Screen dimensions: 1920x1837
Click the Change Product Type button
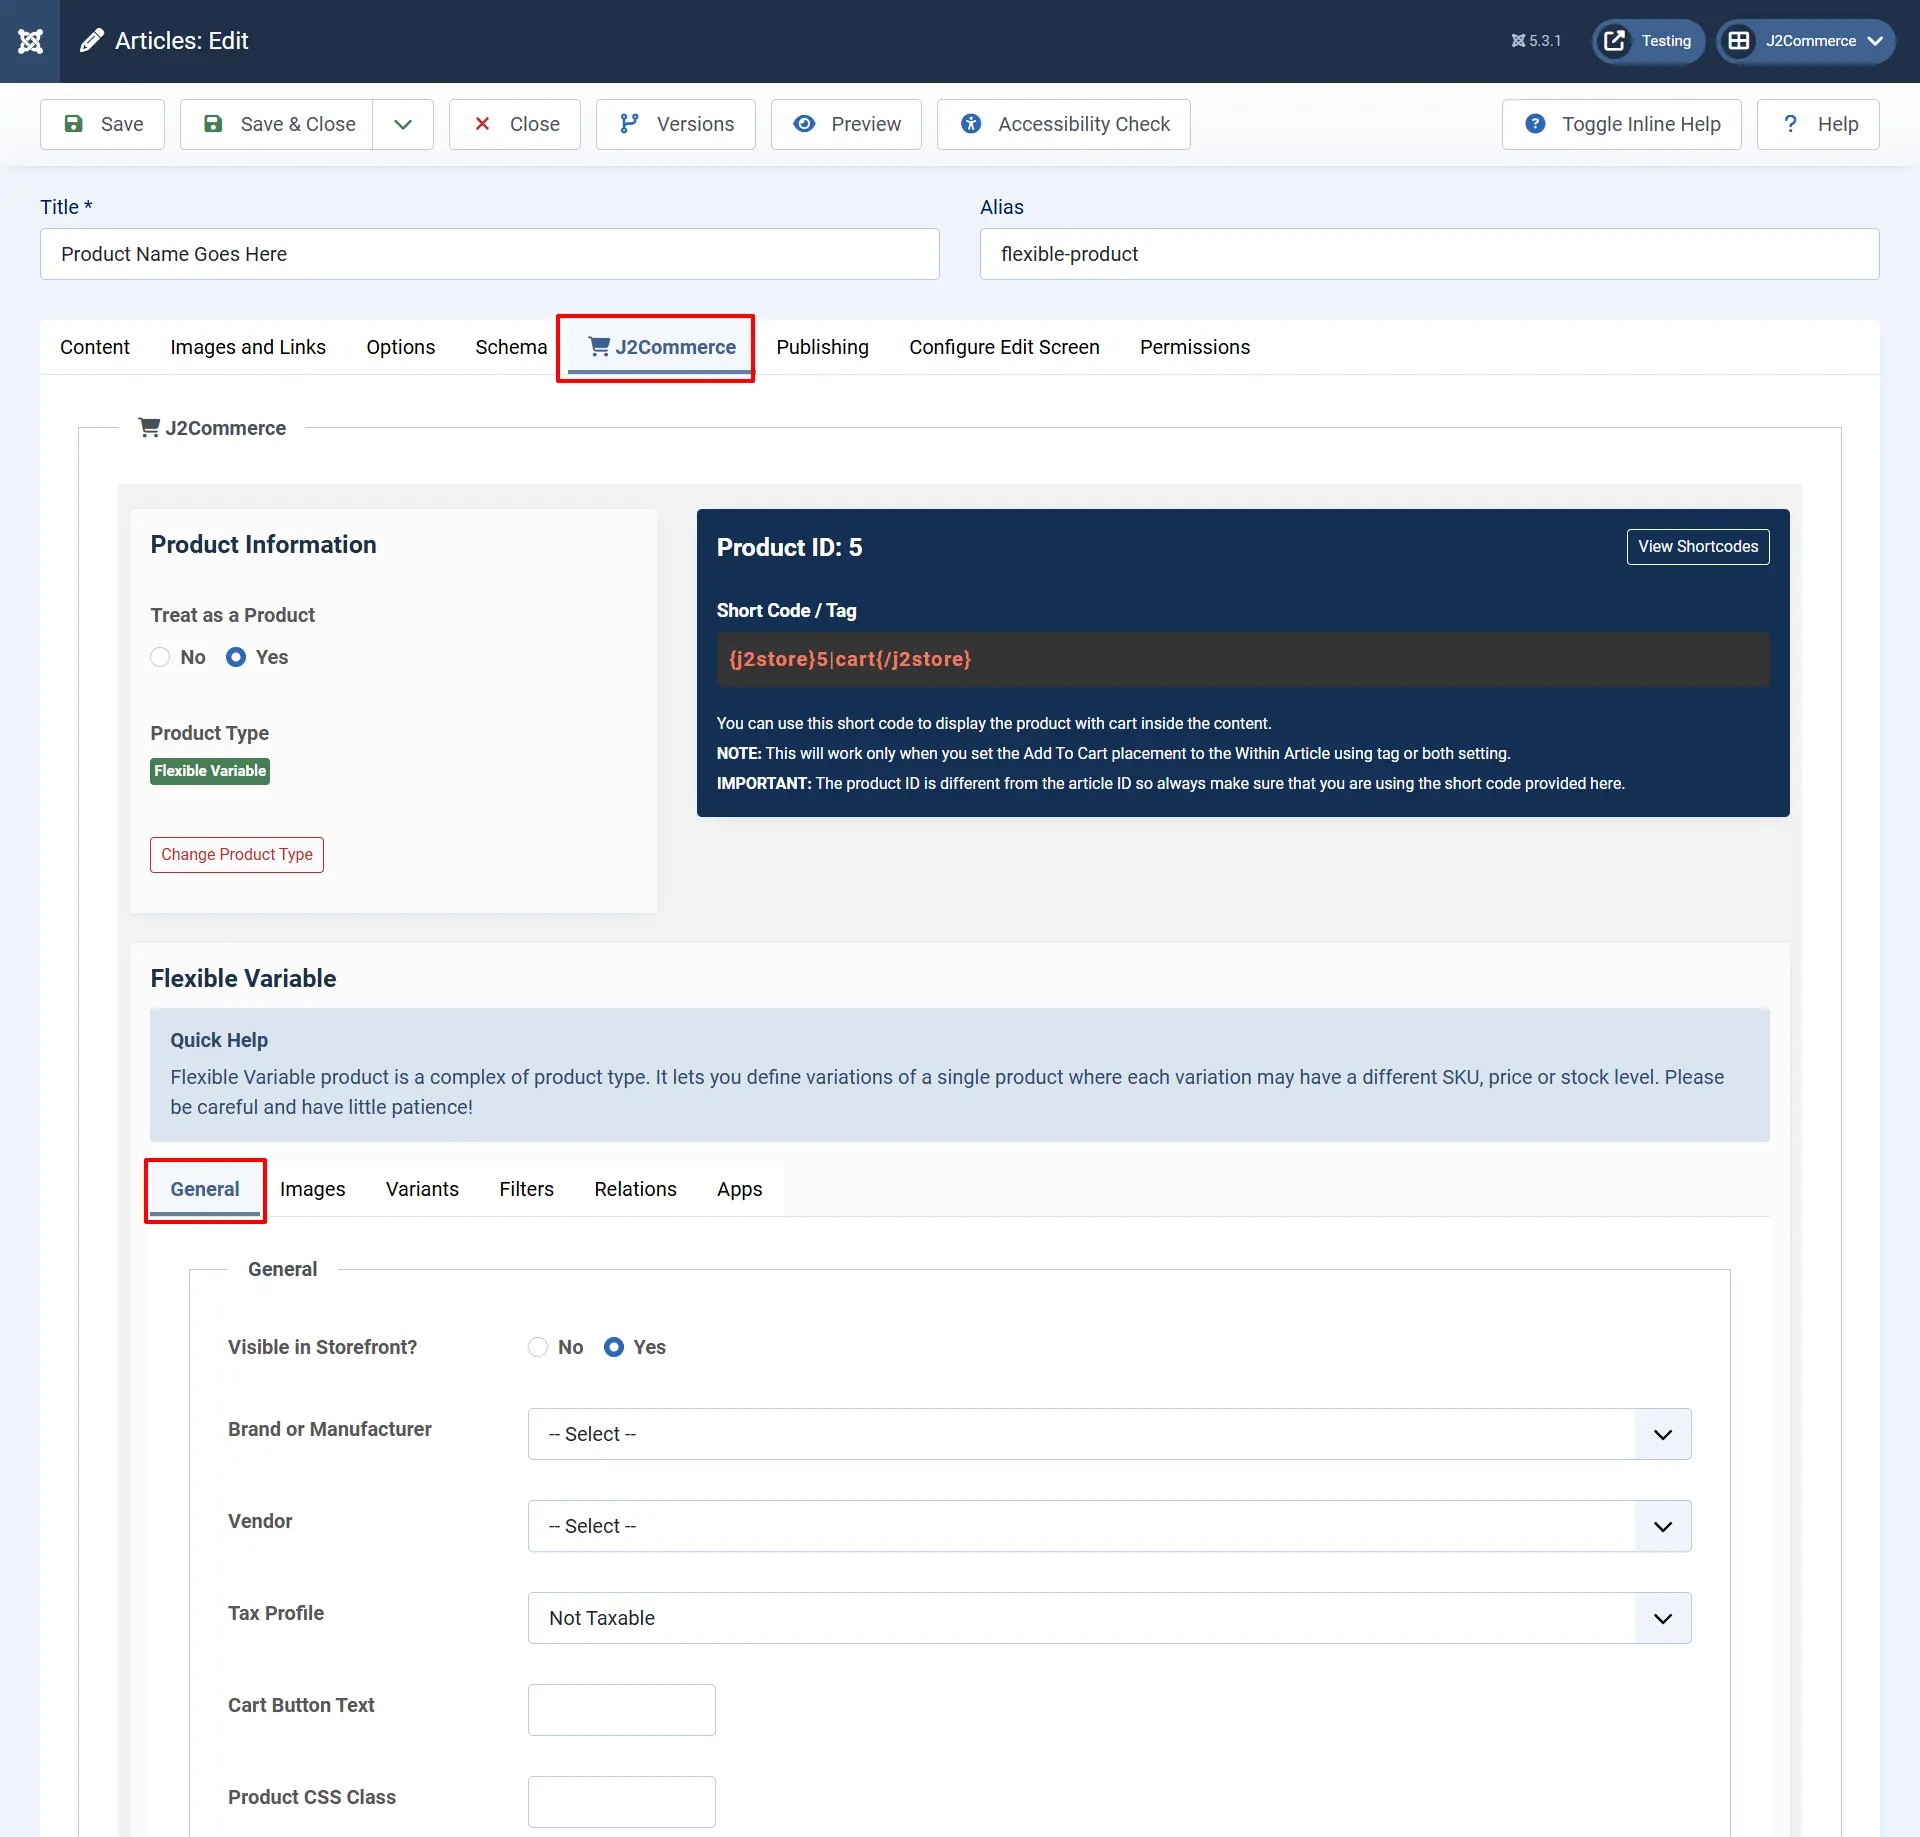[237, 855]
